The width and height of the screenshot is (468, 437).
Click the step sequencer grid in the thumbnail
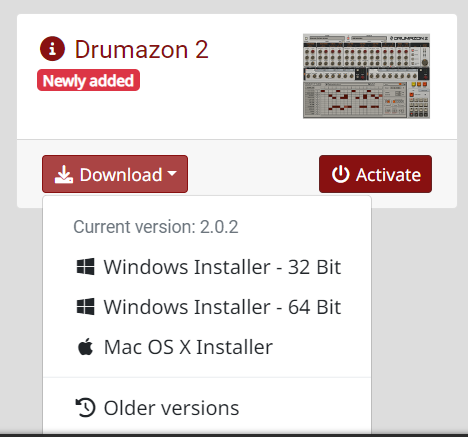(x=355, y=100)
